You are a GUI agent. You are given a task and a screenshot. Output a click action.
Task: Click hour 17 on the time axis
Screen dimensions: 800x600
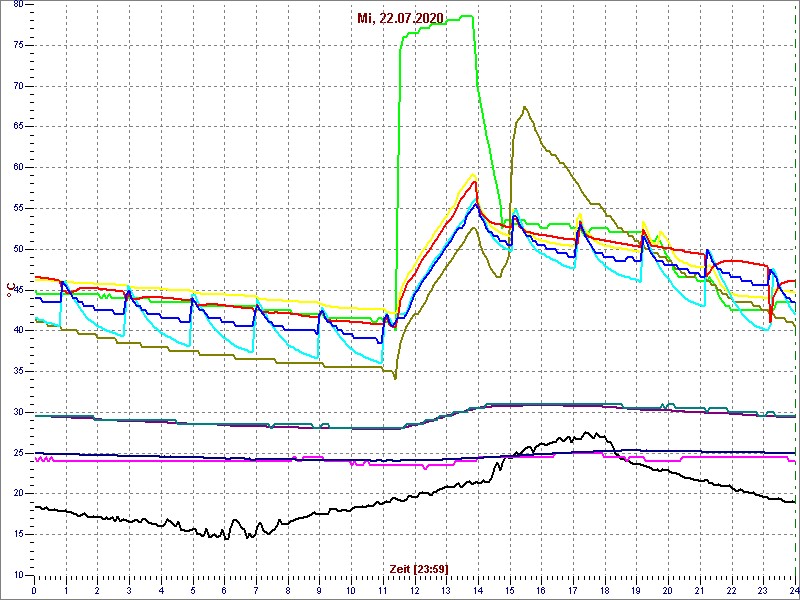coord(573,590)
